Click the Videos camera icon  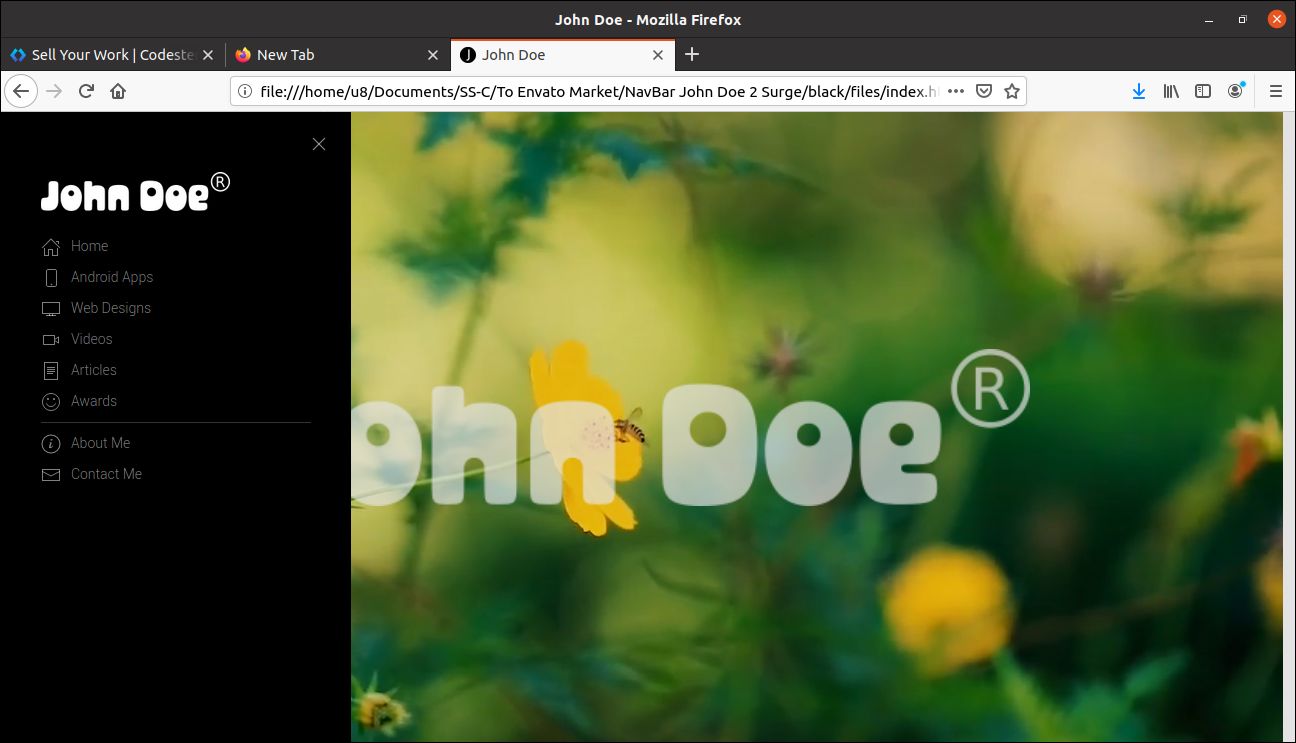click(50, 340)
